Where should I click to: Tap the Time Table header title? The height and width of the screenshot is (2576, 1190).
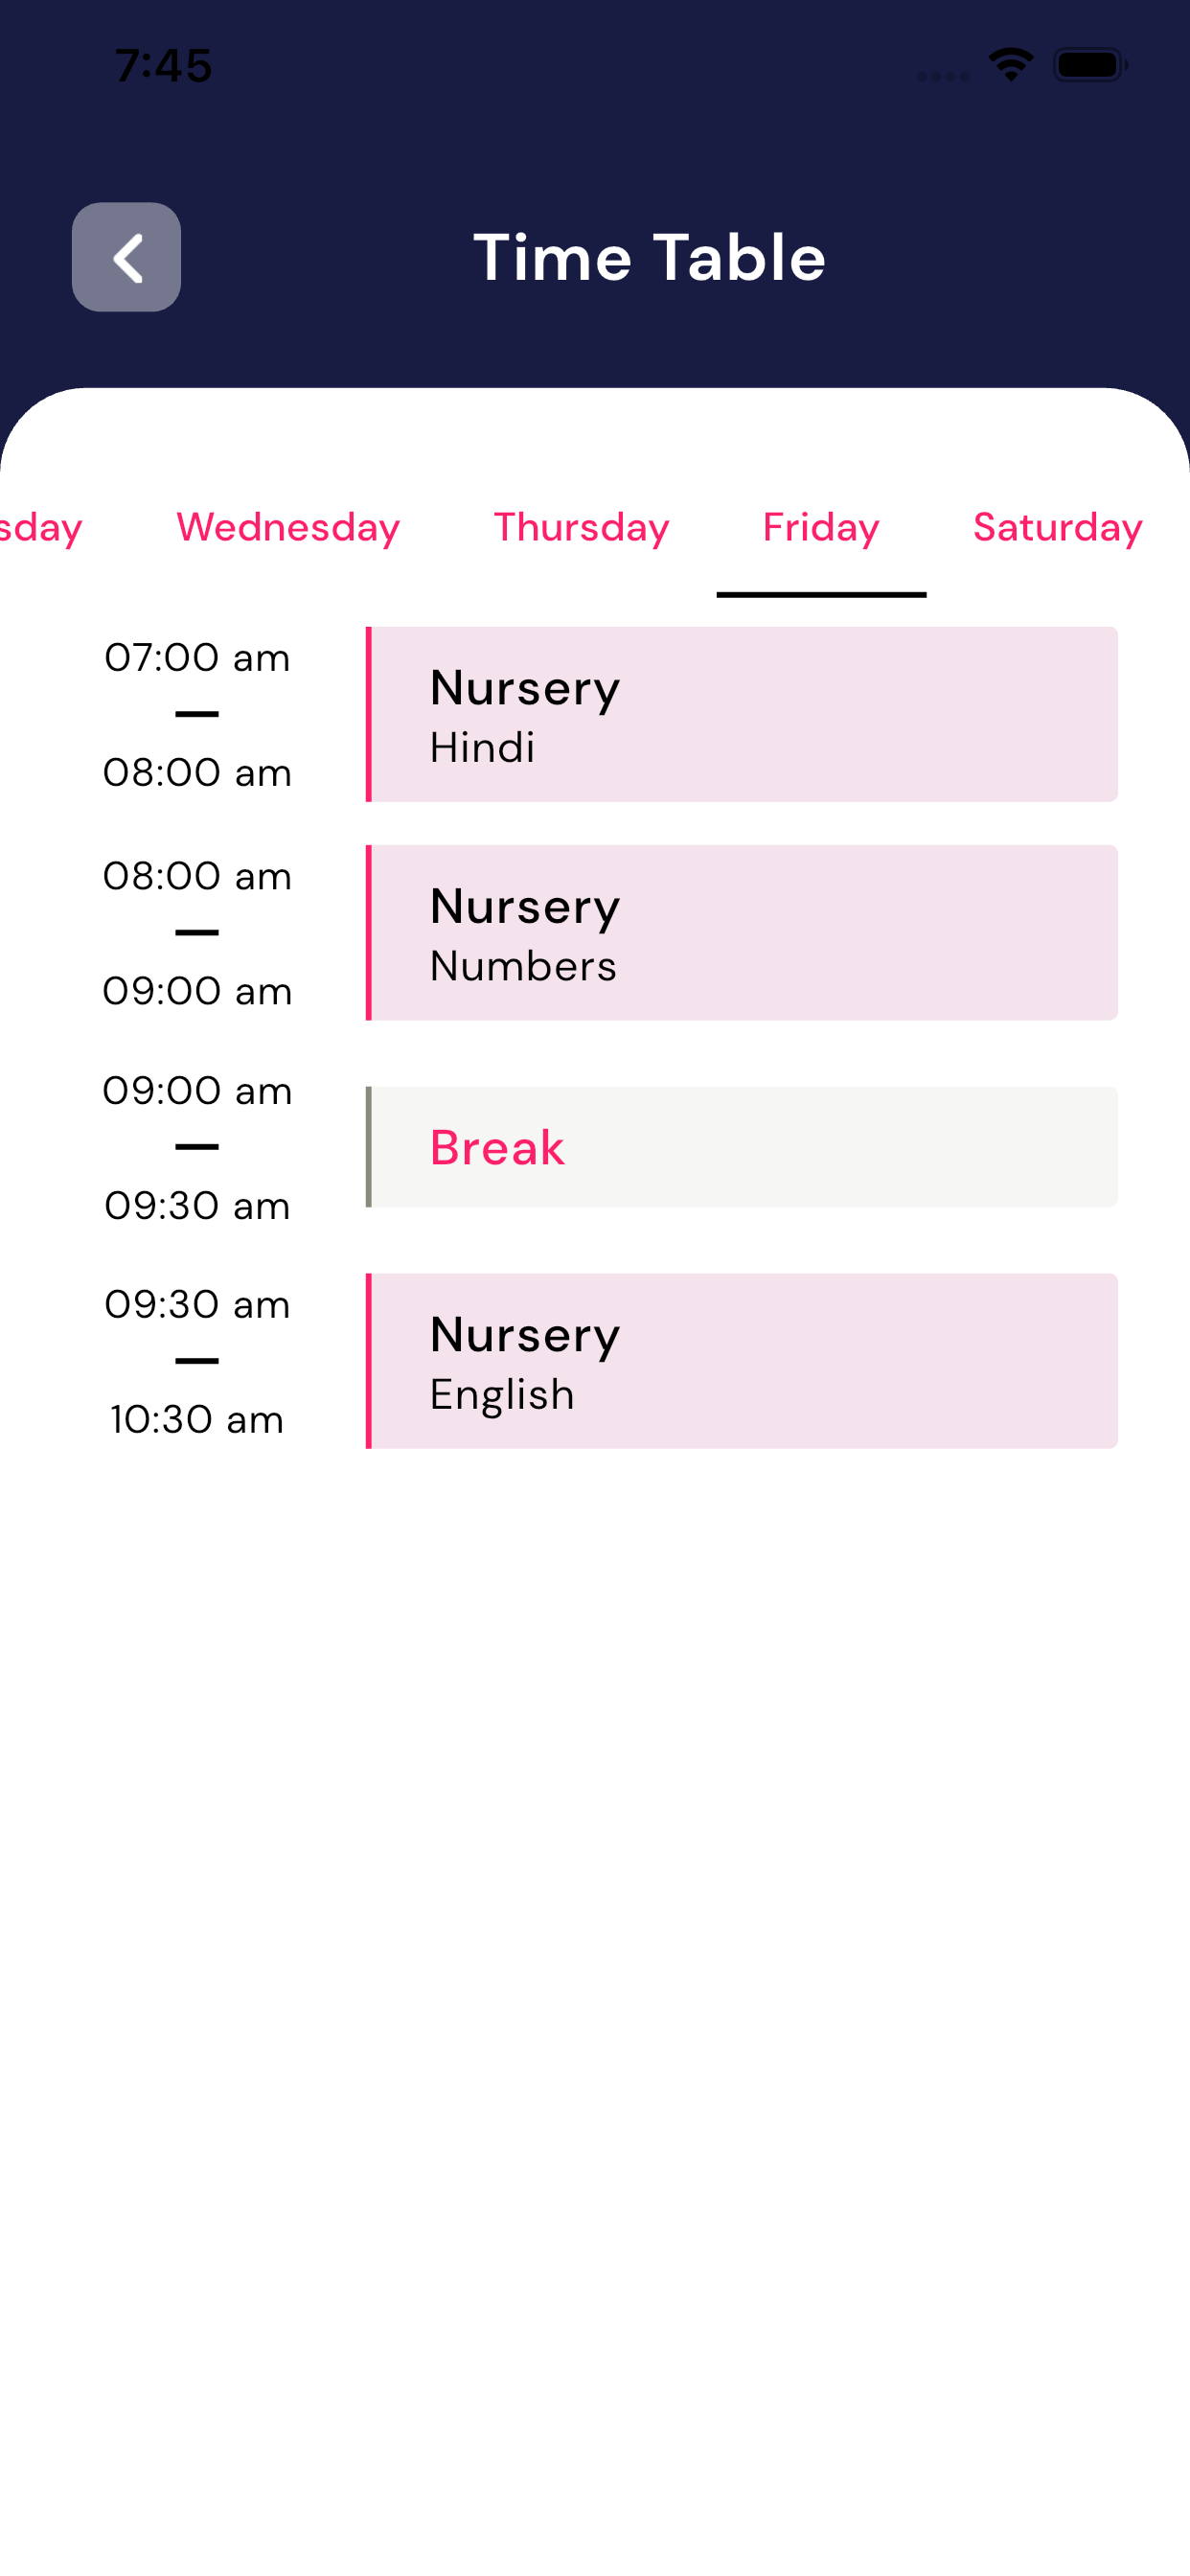pos(649,257)
